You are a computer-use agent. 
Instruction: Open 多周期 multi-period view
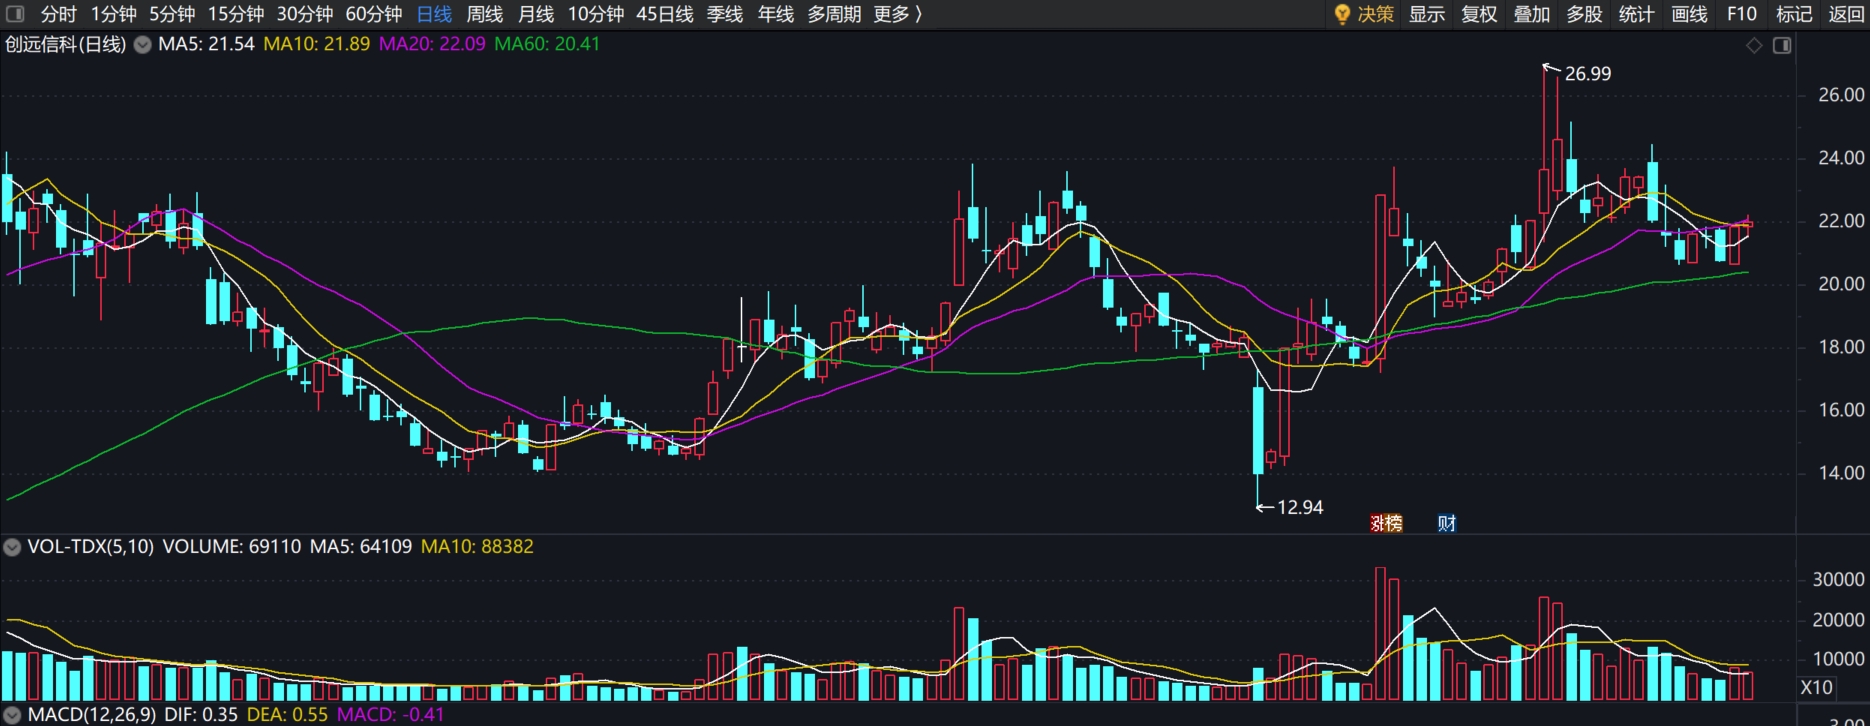[834, 14]
